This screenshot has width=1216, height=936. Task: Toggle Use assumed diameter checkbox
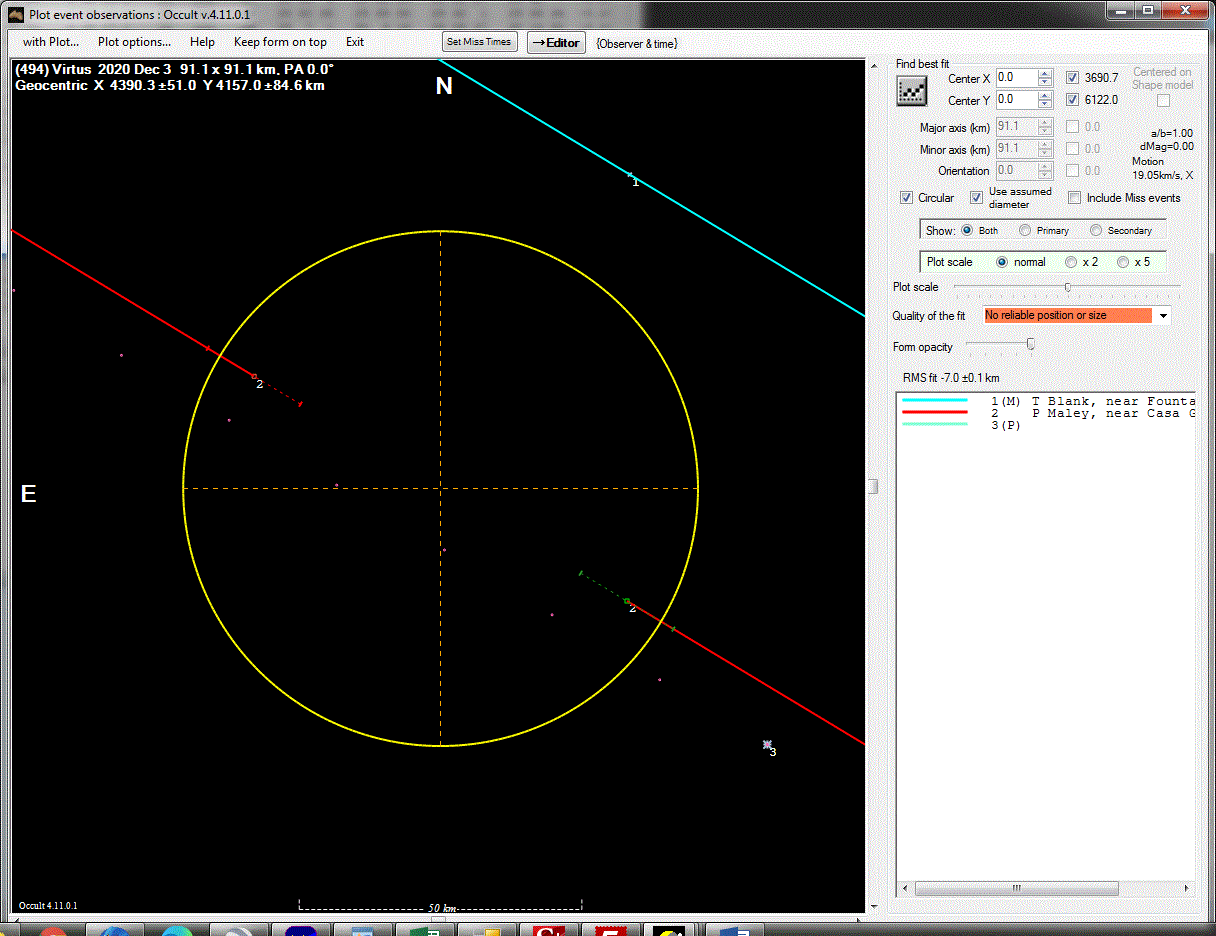[x=976, y=198]
